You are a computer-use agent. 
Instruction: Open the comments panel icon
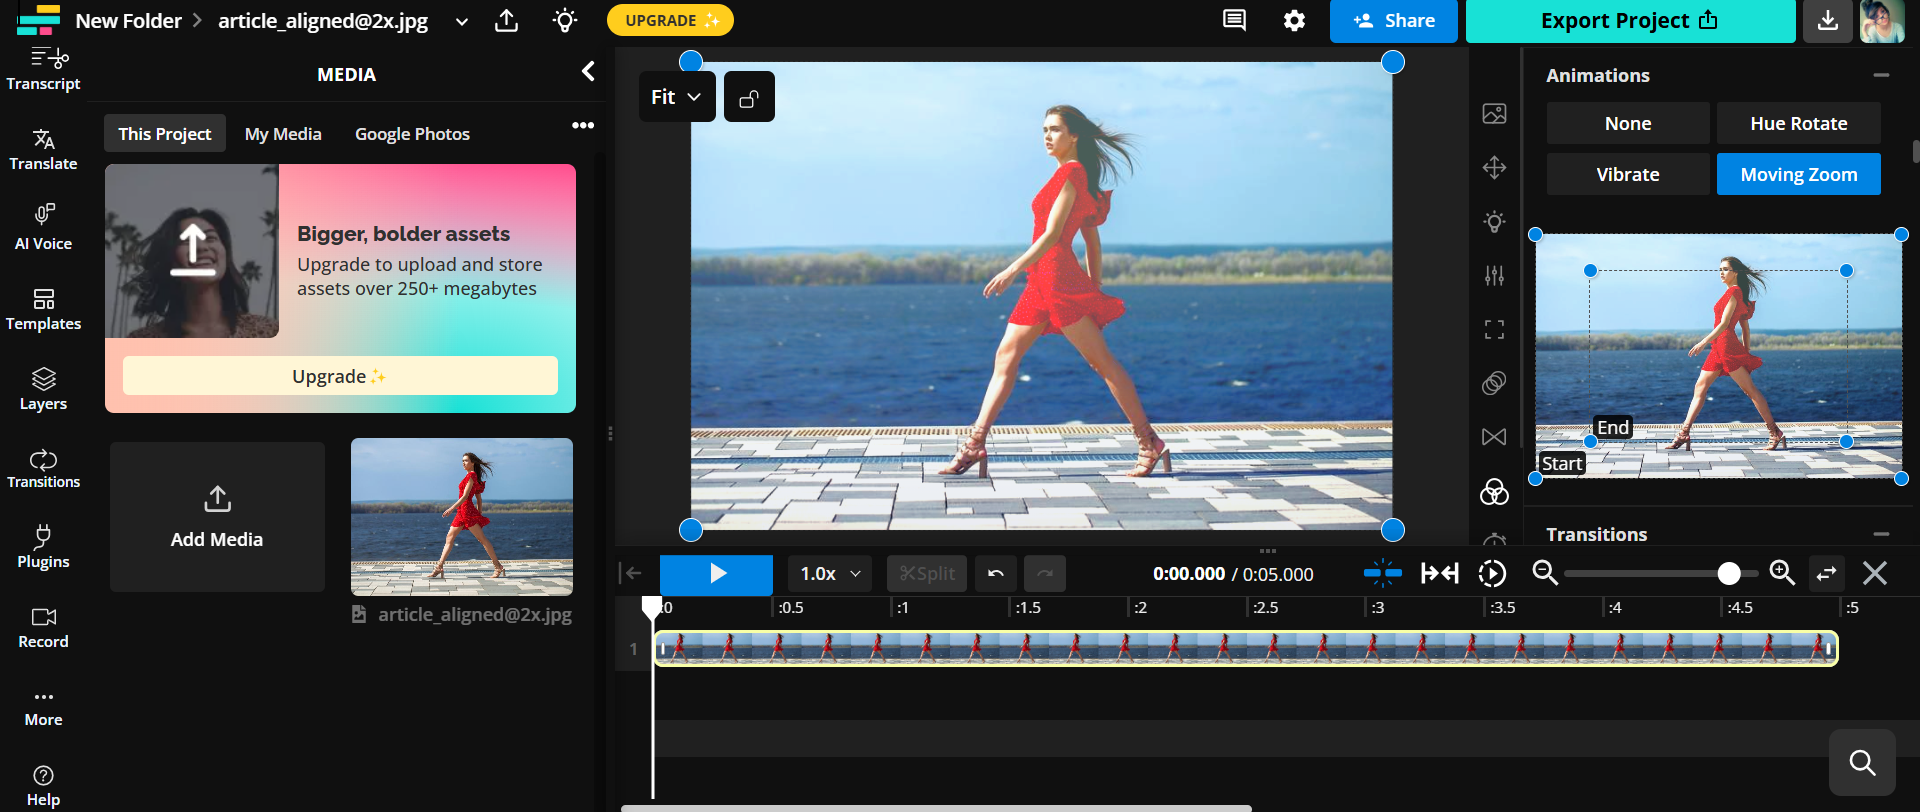click(x=1234, y=21)
